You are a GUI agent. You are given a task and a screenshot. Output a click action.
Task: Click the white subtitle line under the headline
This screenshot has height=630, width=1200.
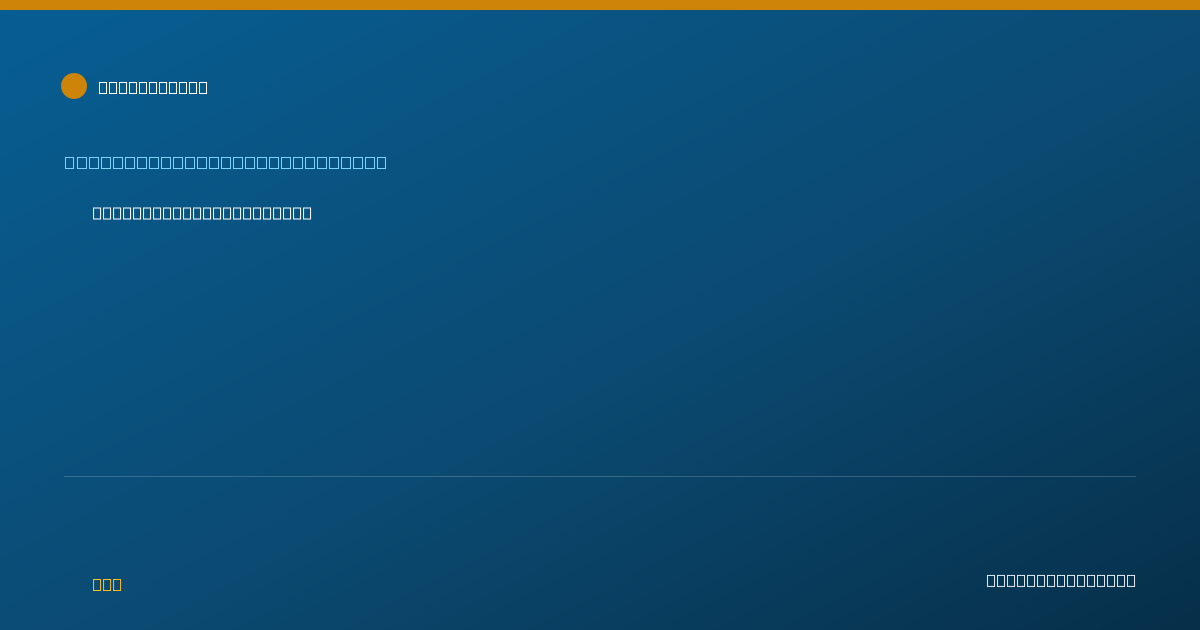202,213
